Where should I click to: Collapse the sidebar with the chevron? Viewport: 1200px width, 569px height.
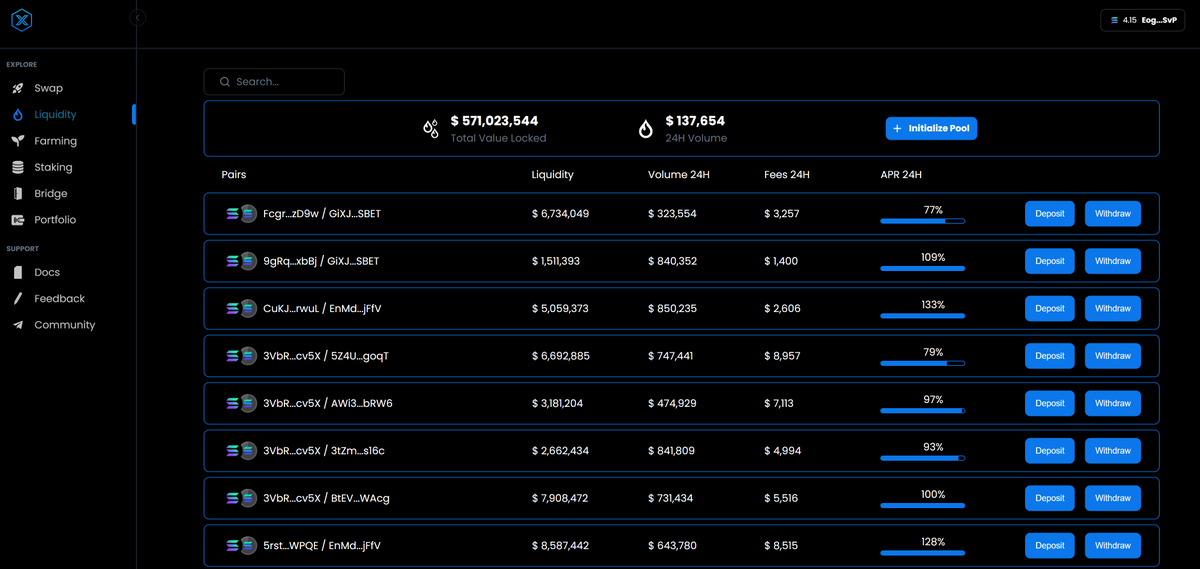[137, 18]
